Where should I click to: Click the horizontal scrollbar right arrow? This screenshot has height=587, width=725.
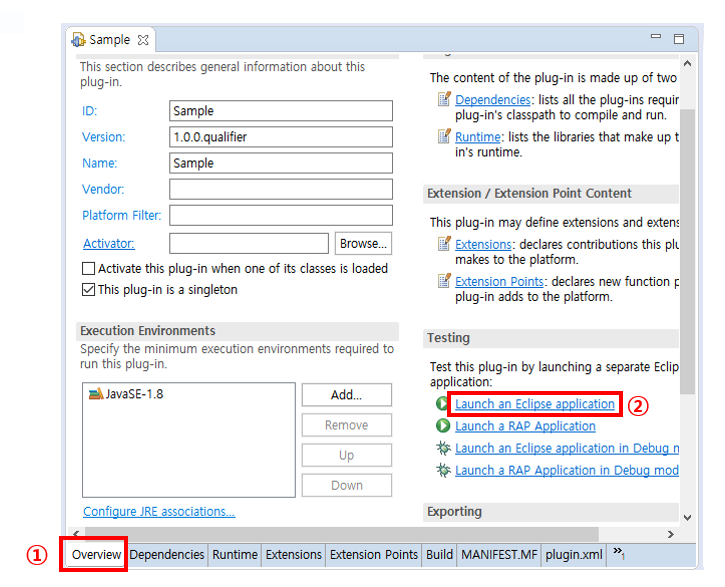click(671, 534)
